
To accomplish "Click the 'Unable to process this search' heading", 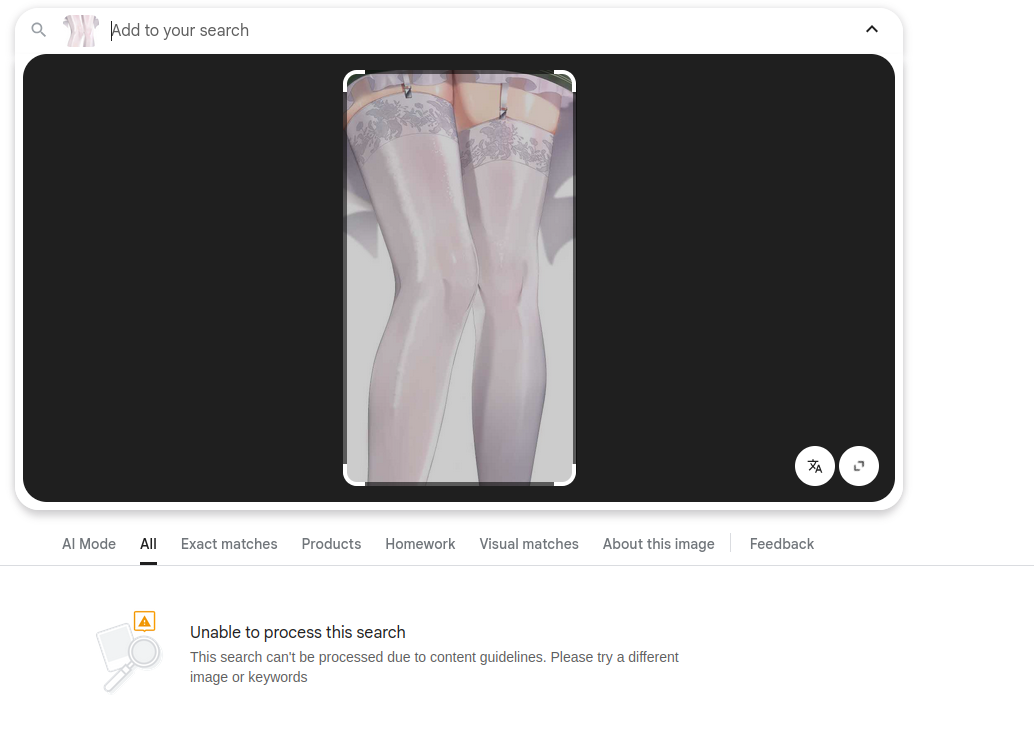I will click(x=297, y=632).
